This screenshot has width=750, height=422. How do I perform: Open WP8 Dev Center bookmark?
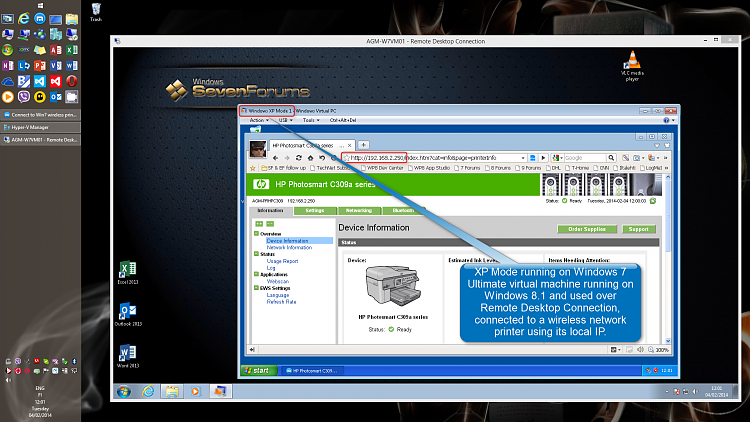pos(383,168)
